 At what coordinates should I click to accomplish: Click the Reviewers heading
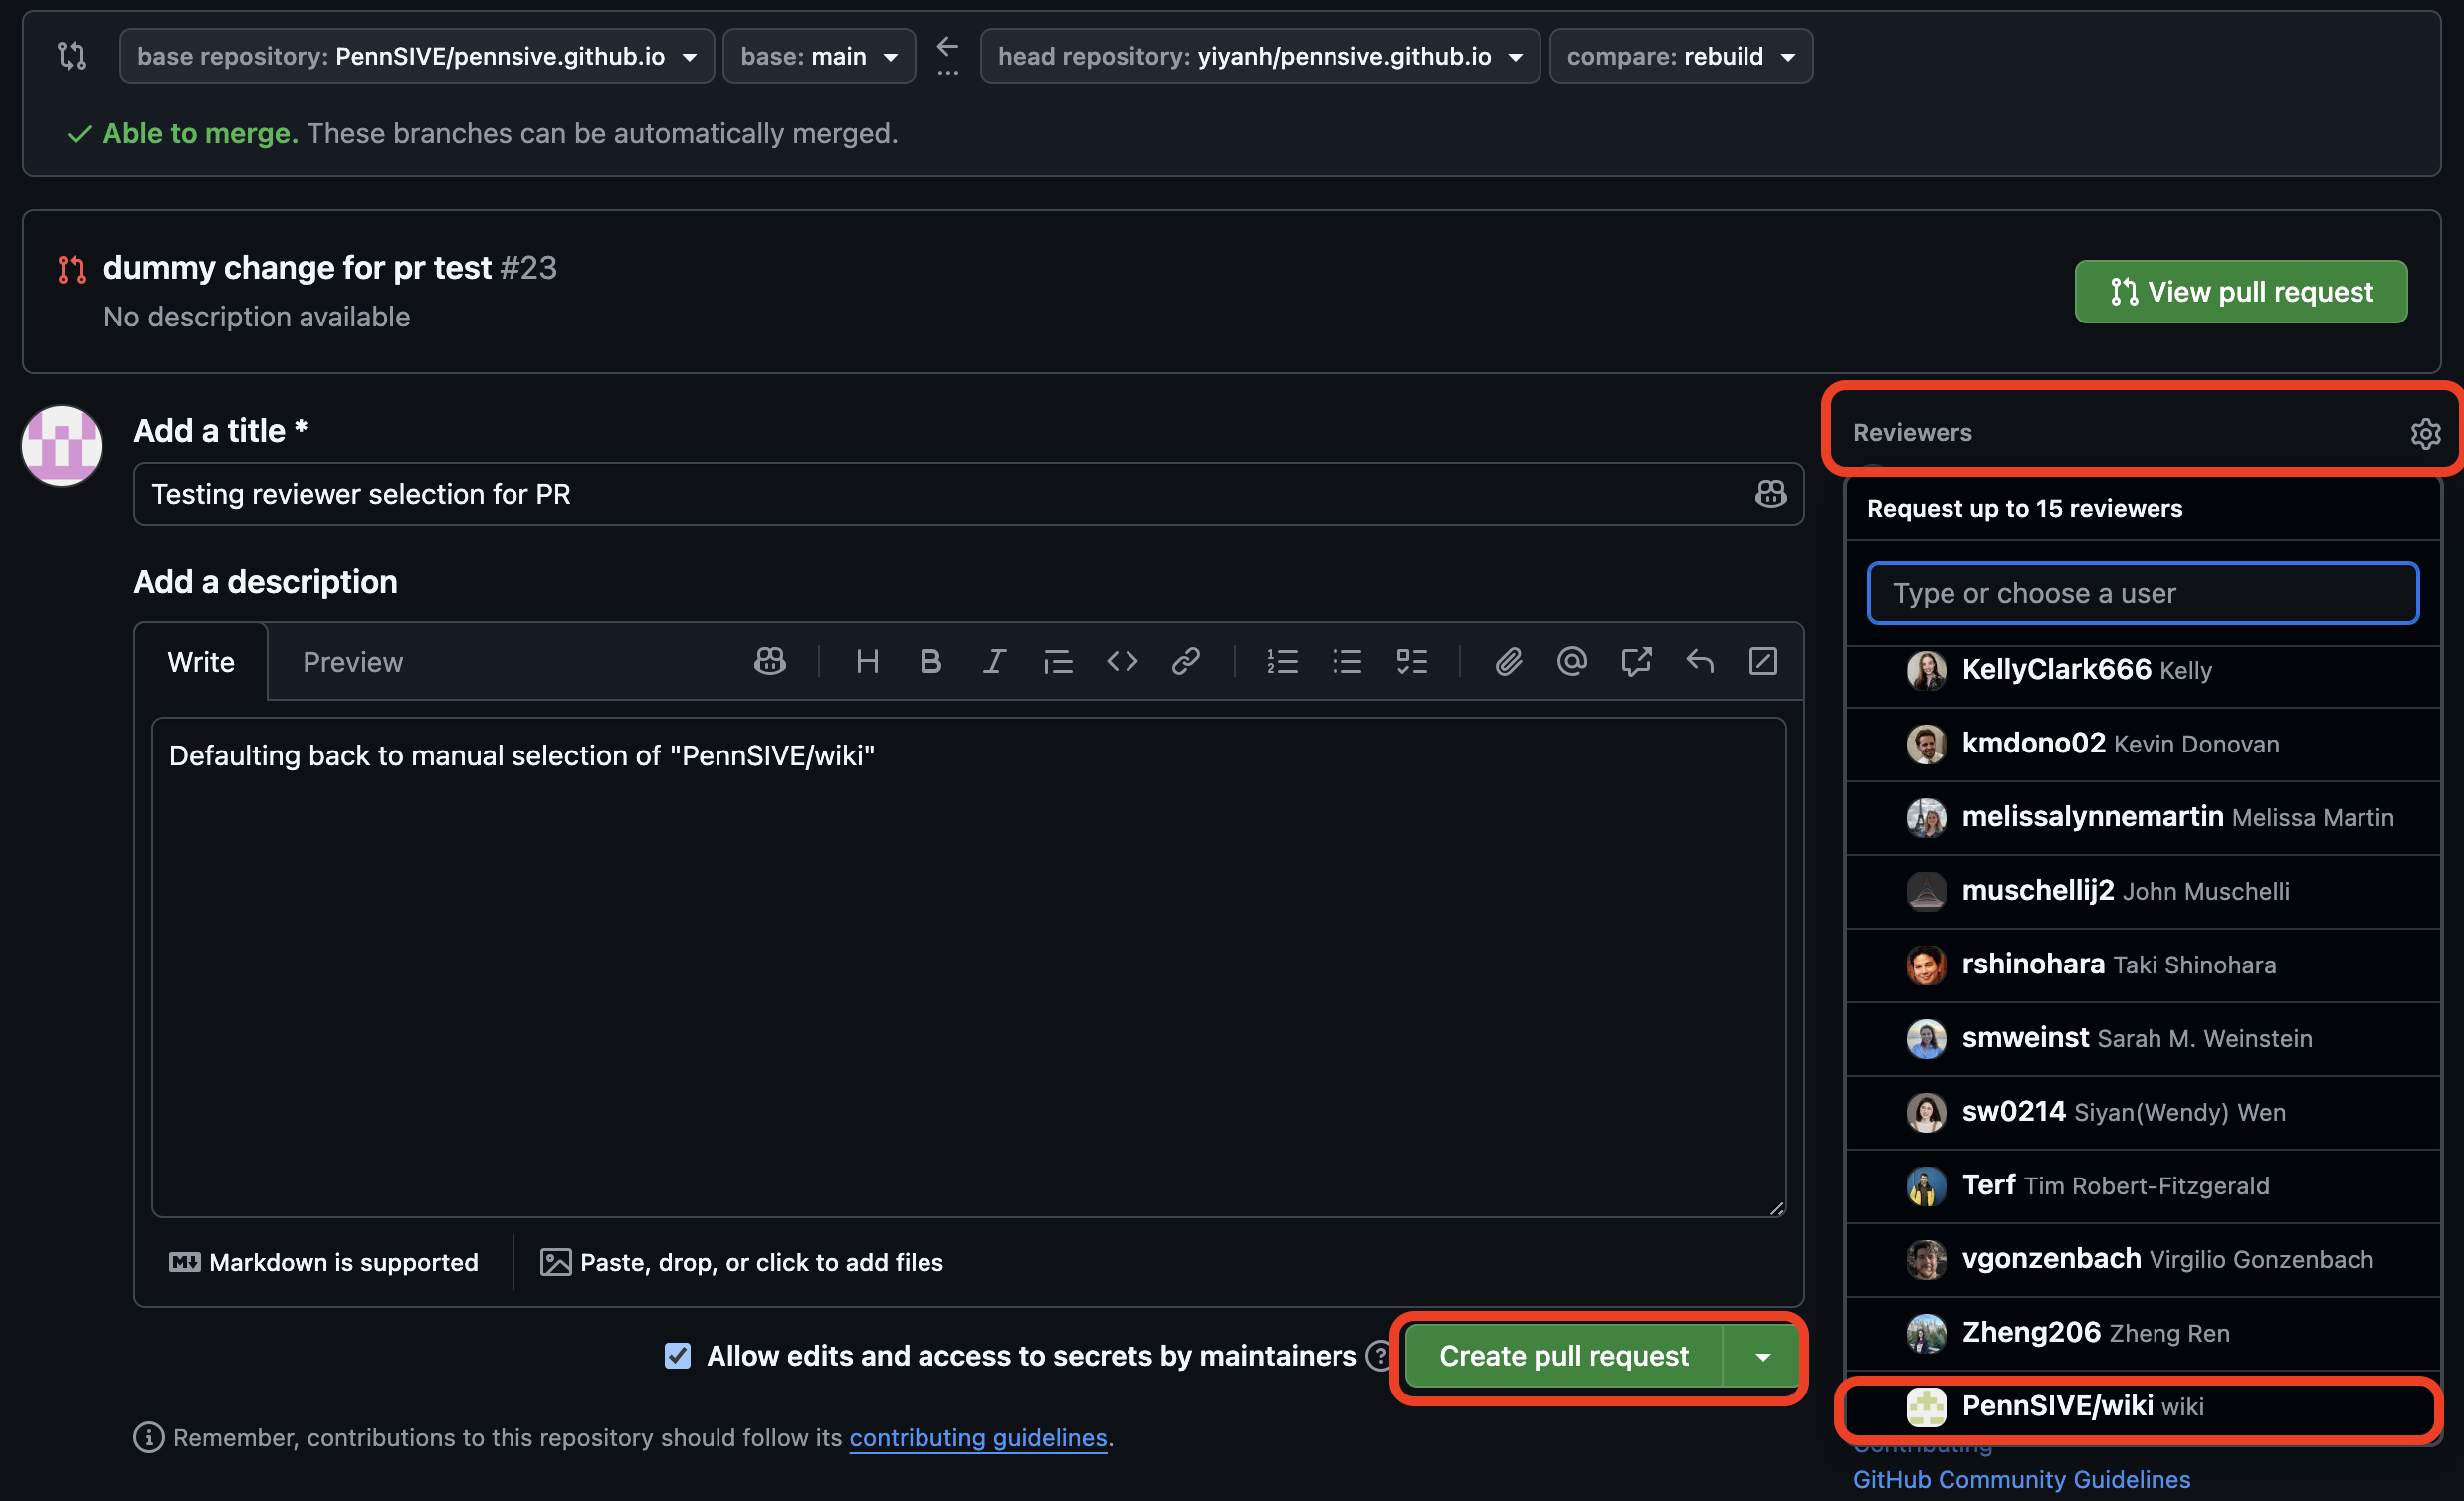pyautogui.click(x=1912, y=433)
